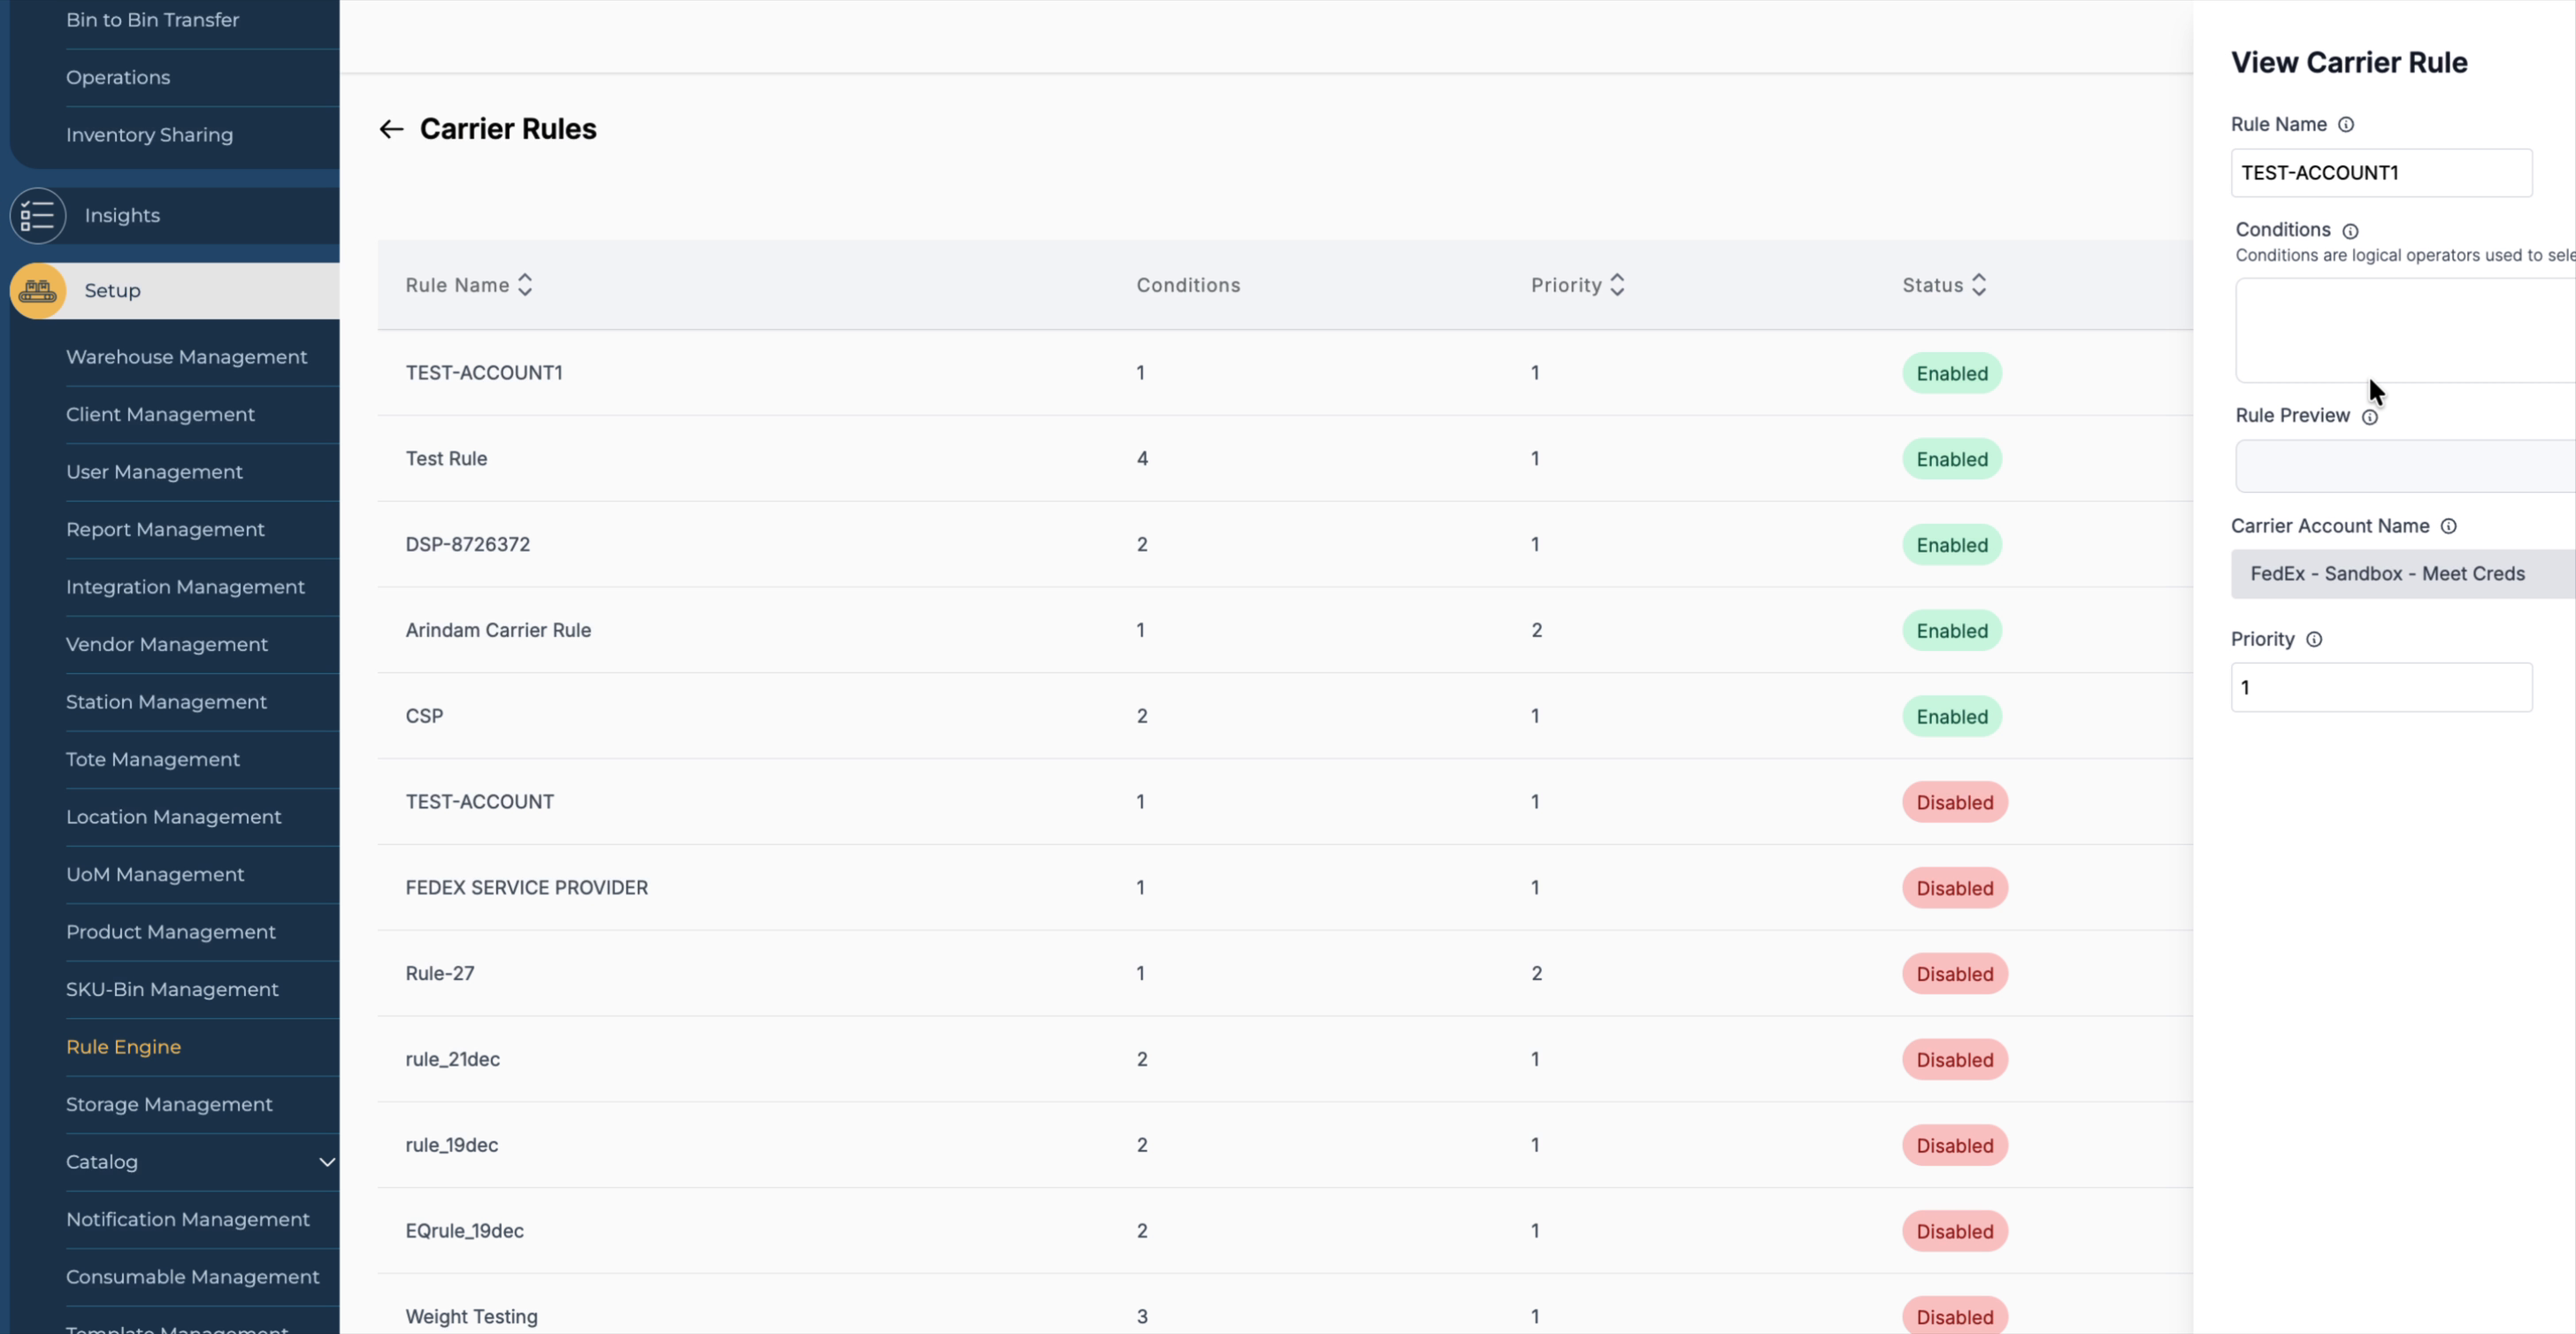Open the Insights list icon
This screenshot has width=2576, height=1334.
pos(38,215)
